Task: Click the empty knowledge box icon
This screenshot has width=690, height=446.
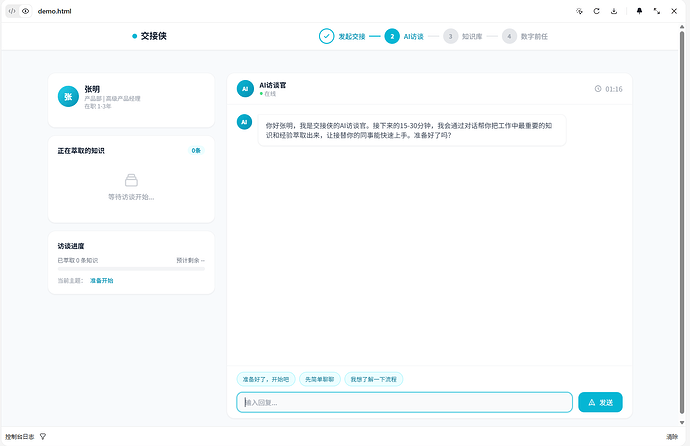Action: tap(131, 180)
